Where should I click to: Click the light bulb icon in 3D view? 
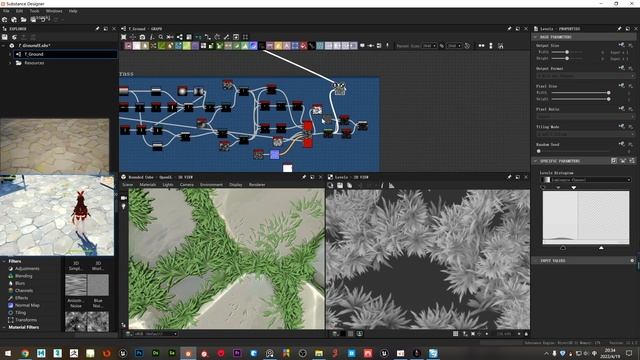[x=124, y=207]
